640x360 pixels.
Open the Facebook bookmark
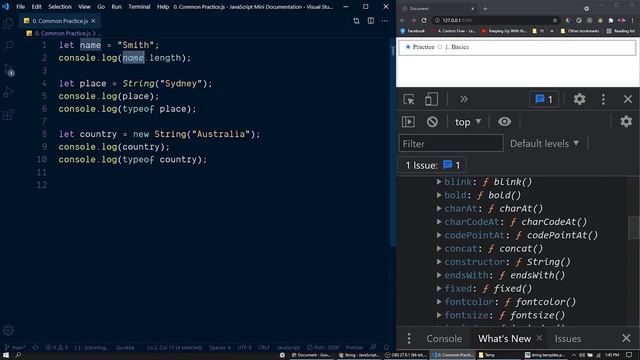click(413, 31)
